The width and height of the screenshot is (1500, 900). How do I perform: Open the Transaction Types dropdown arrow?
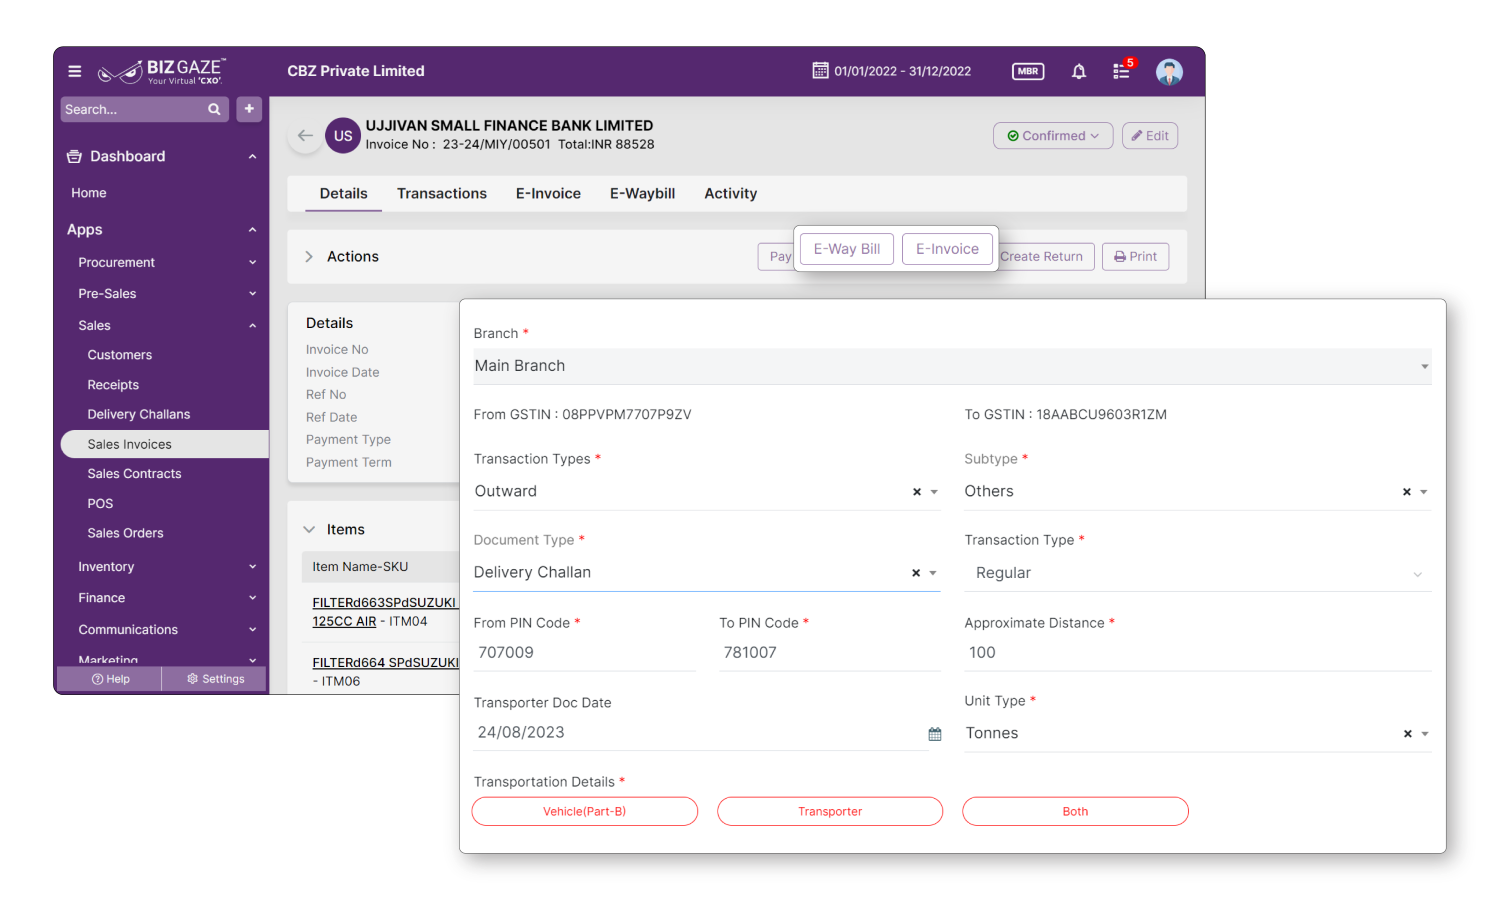[x=934, y=492]
